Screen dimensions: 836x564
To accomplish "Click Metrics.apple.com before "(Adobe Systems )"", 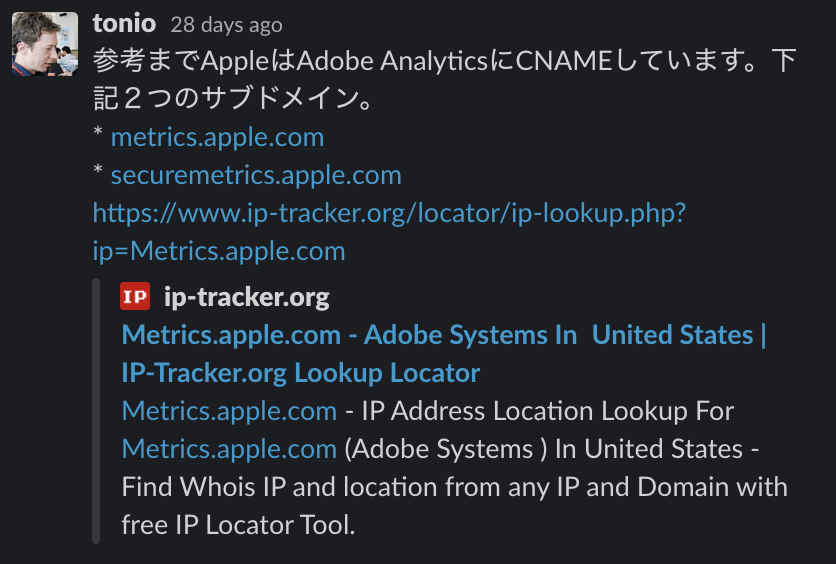I will 229,449.
